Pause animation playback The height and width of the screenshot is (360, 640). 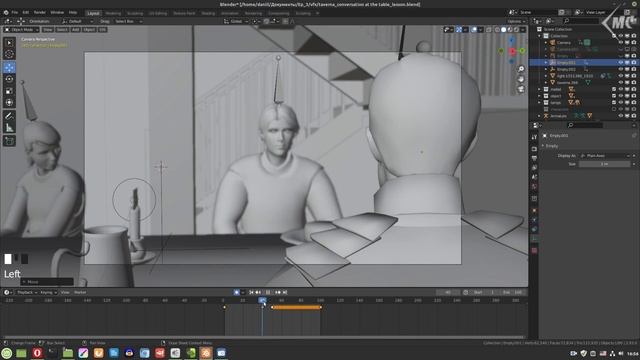click(268, 292)
